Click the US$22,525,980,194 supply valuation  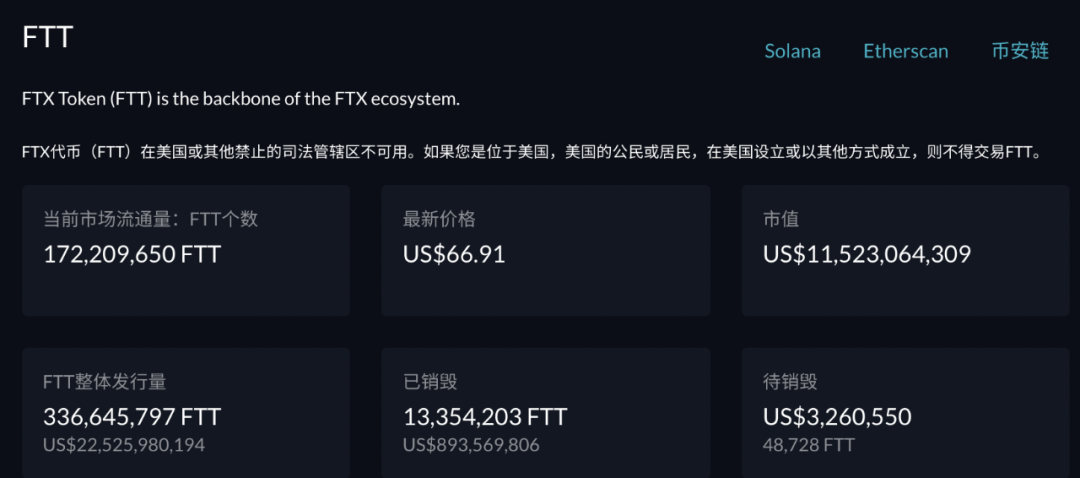coord(124,445)
